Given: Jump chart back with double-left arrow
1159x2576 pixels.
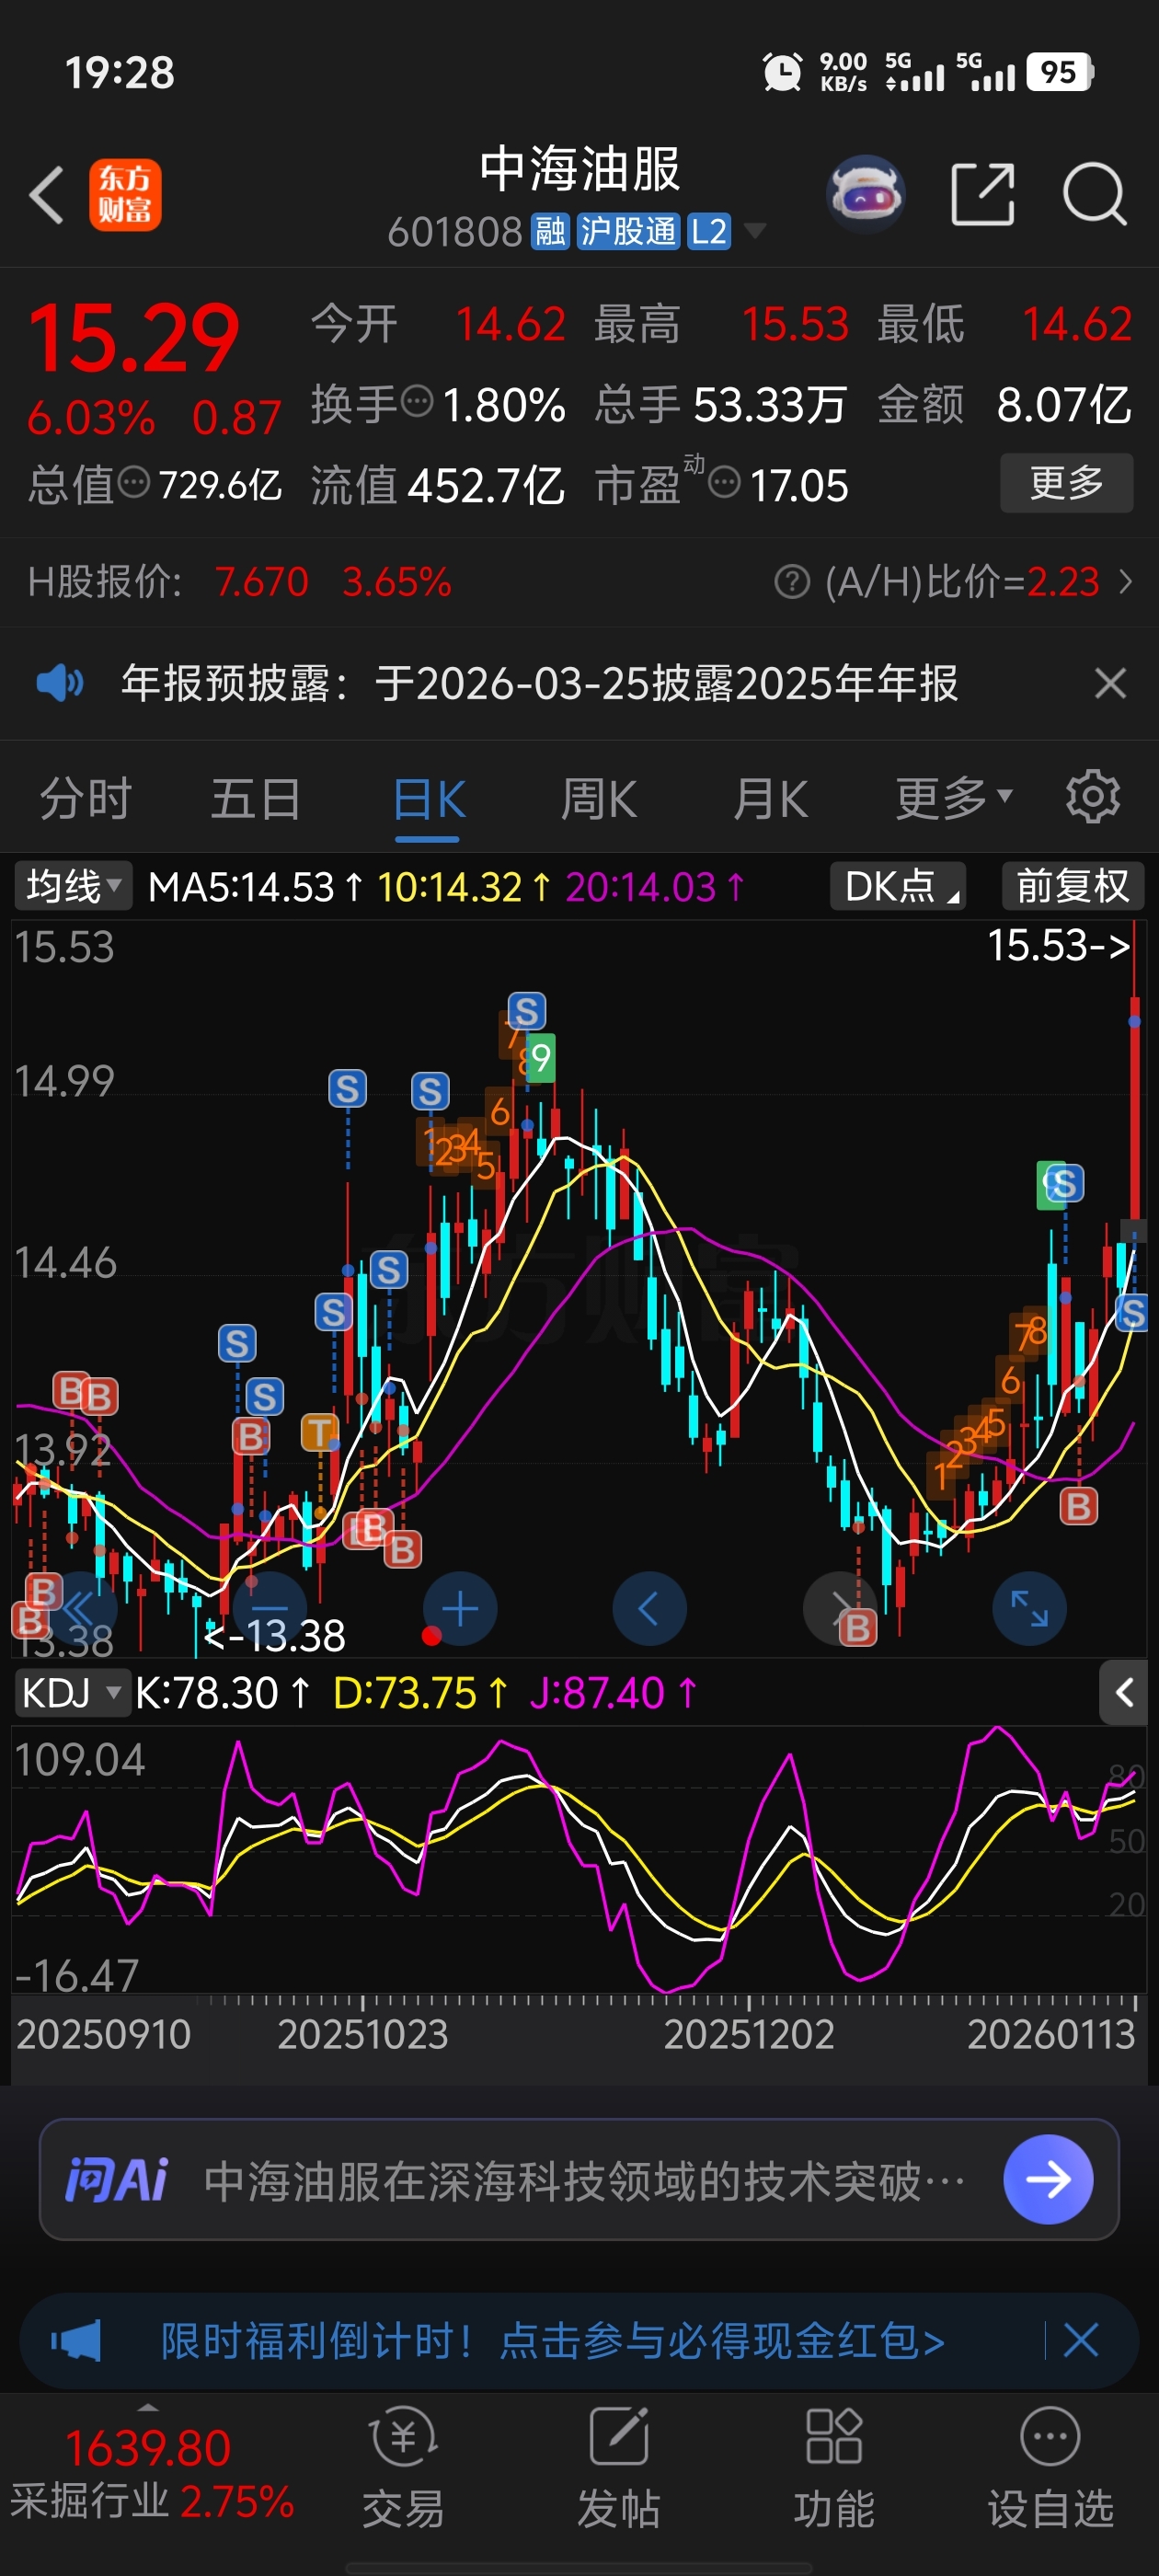Looking at the screenshot, I should pos(81,1609).
